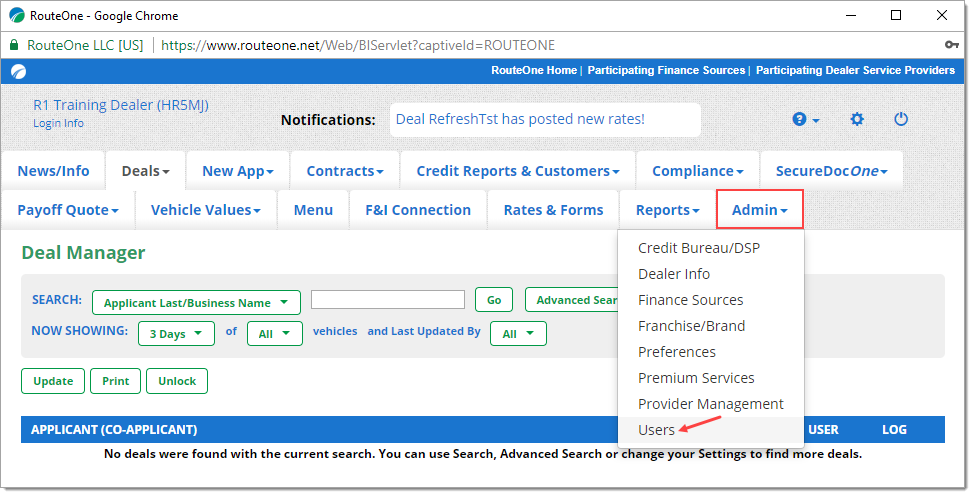Expand the Vehicle Values menu
This screenshot has width=972, height=495.
click(206, 210)
